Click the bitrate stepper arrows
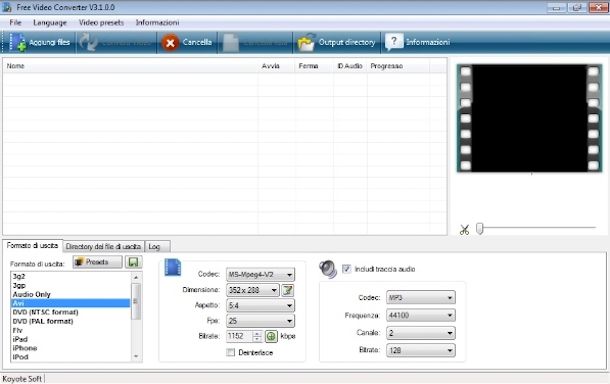 tap(257, 336)
